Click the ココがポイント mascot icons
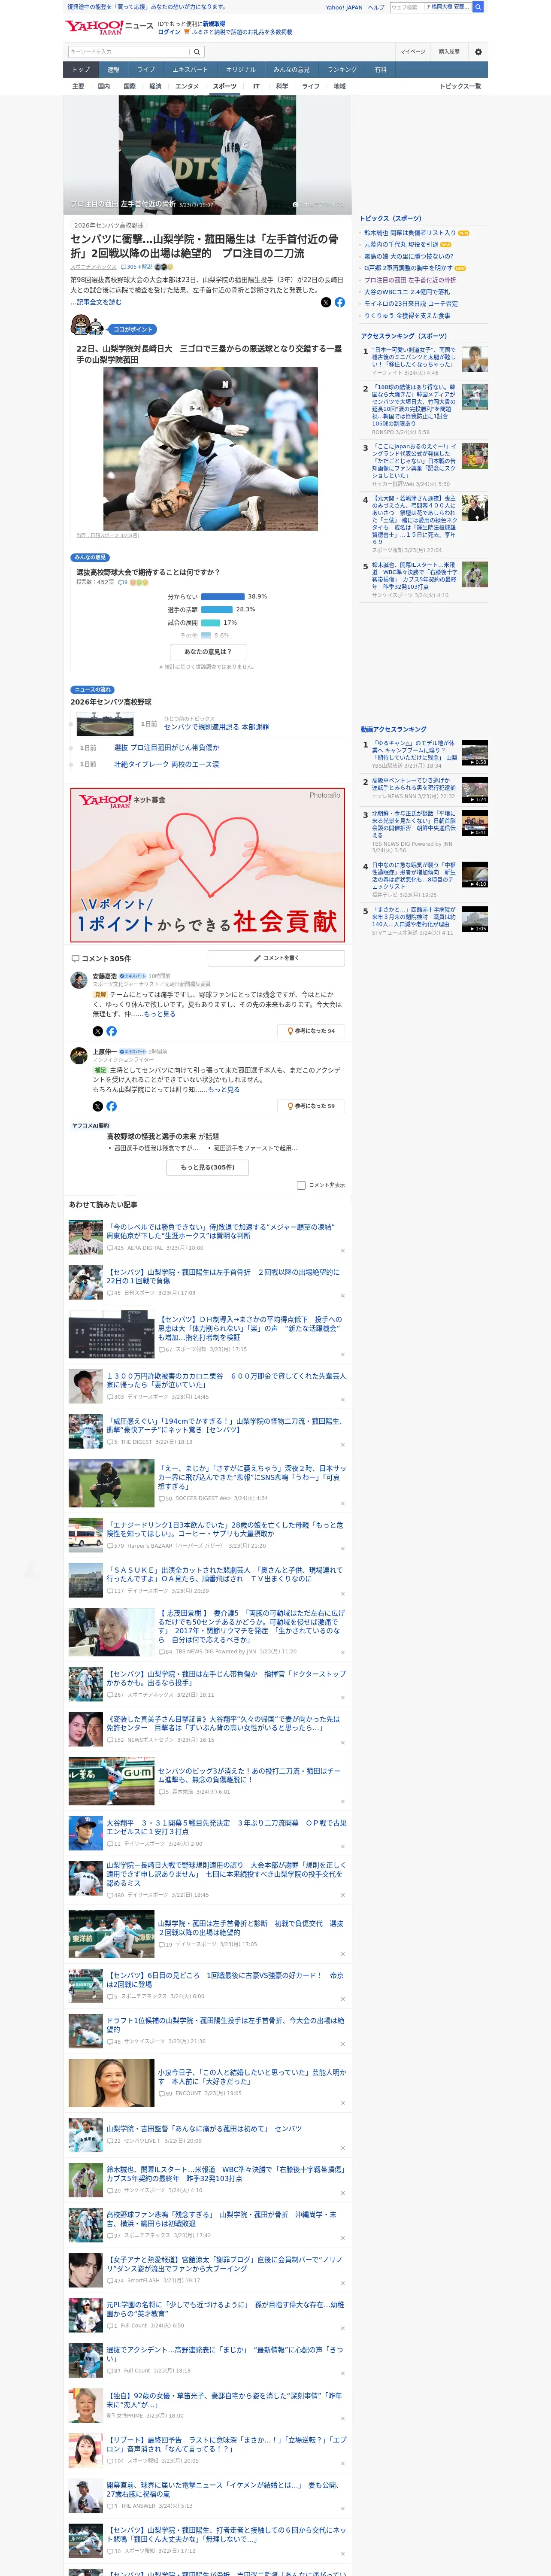Viewport: 551px width, 2576px height. click(88, 326)
